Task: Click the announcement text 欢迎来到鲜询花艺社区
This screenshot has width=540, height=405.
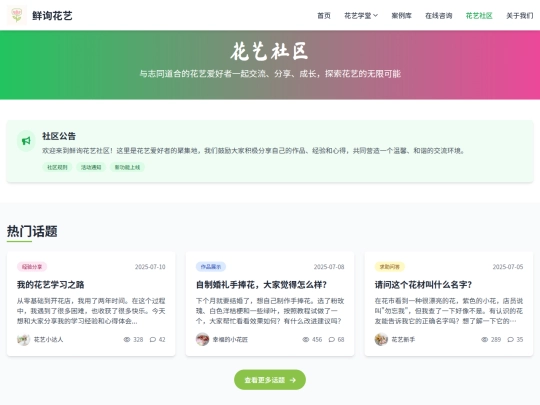Action: (253, 150)
